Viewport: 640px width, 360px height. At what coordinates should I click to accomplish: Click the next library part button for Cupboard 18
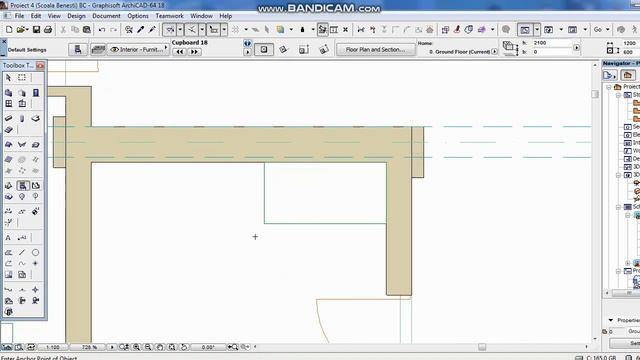coord(194,52)
